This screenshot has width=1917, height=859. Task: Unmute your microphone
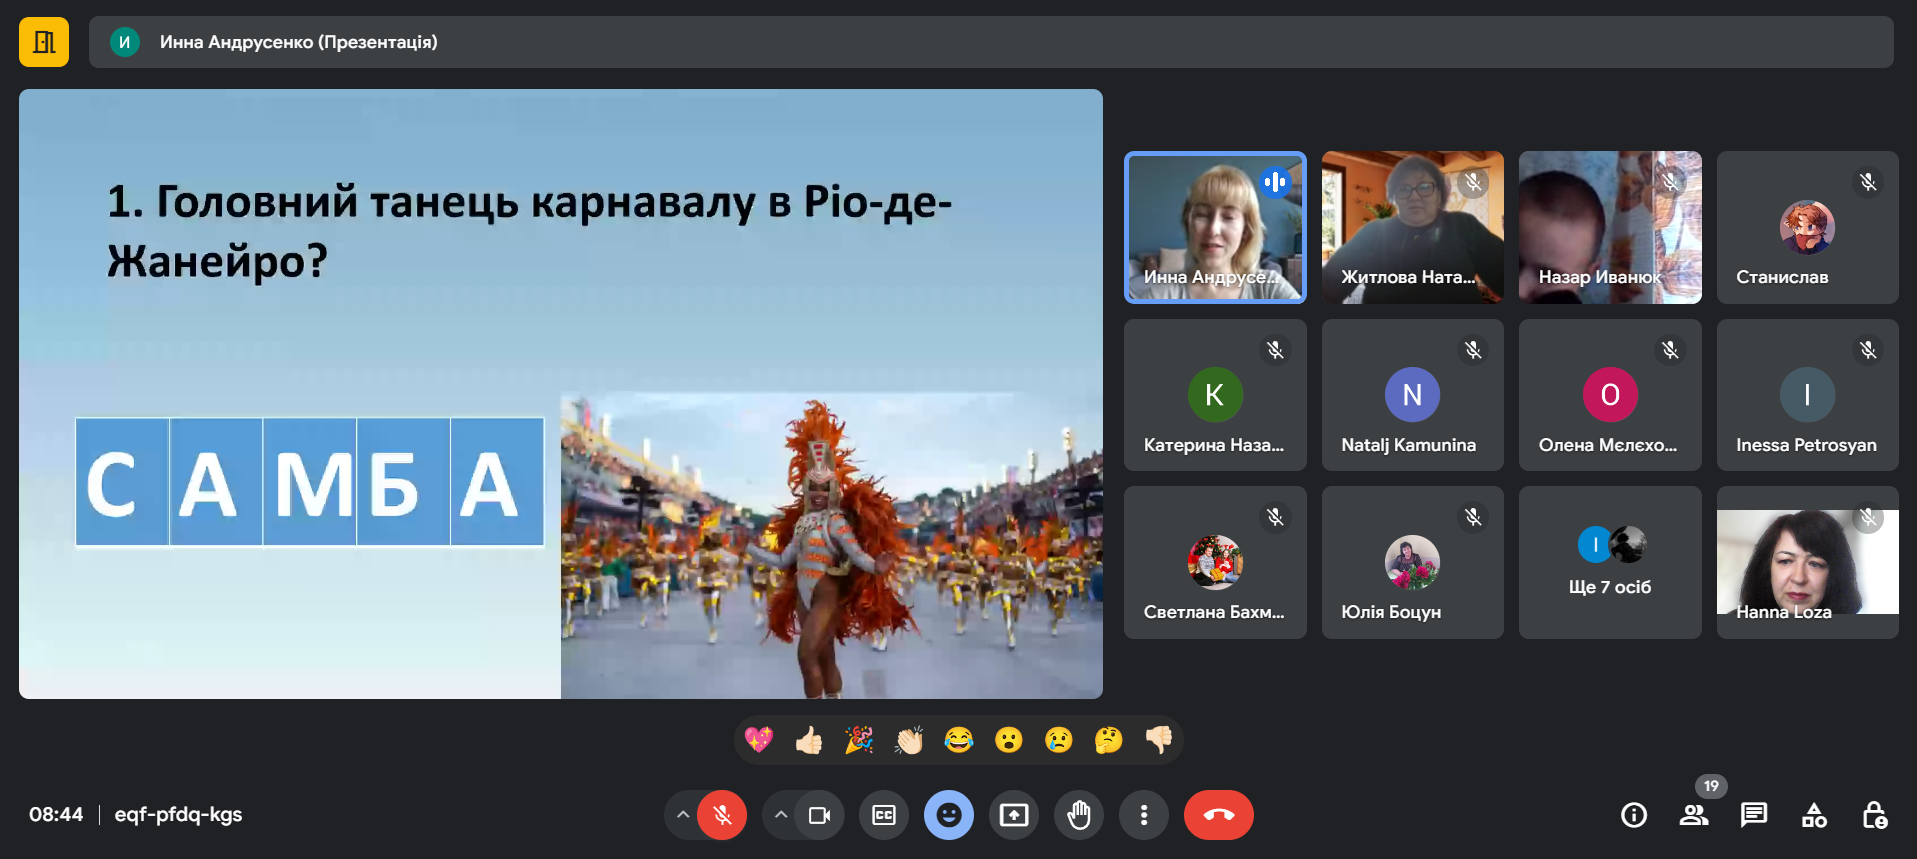[x=722, y=815]
